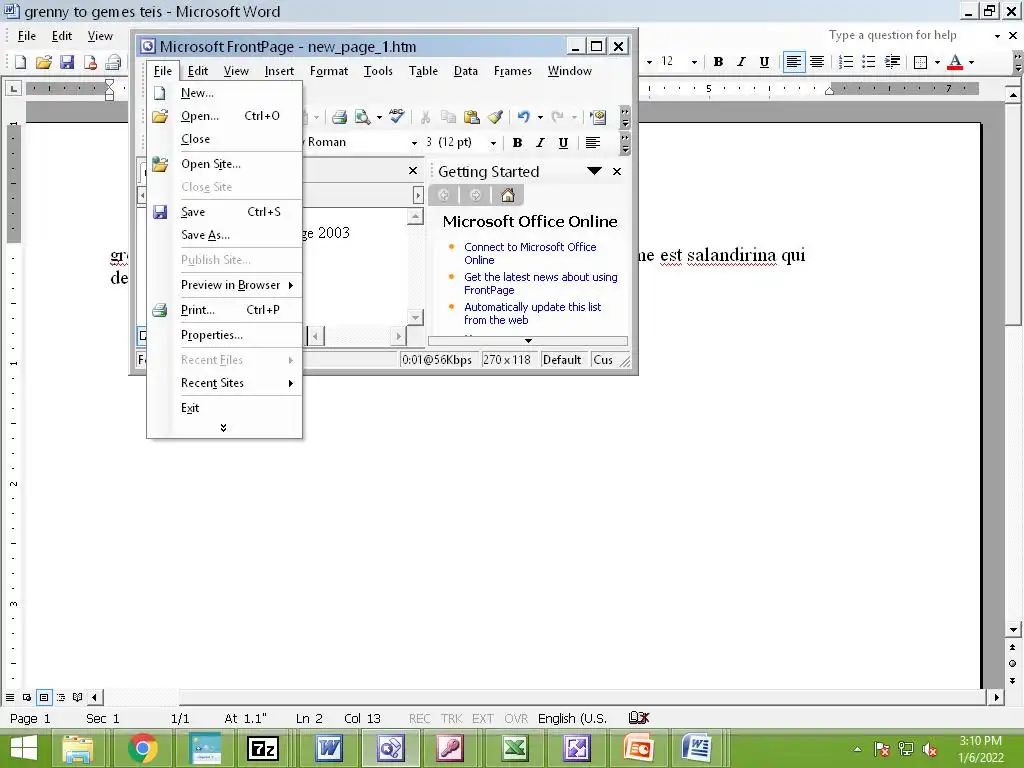Click the Open folder icon in Word toolbar
This screenshot has height=768, width=1024.
[44, 62]
